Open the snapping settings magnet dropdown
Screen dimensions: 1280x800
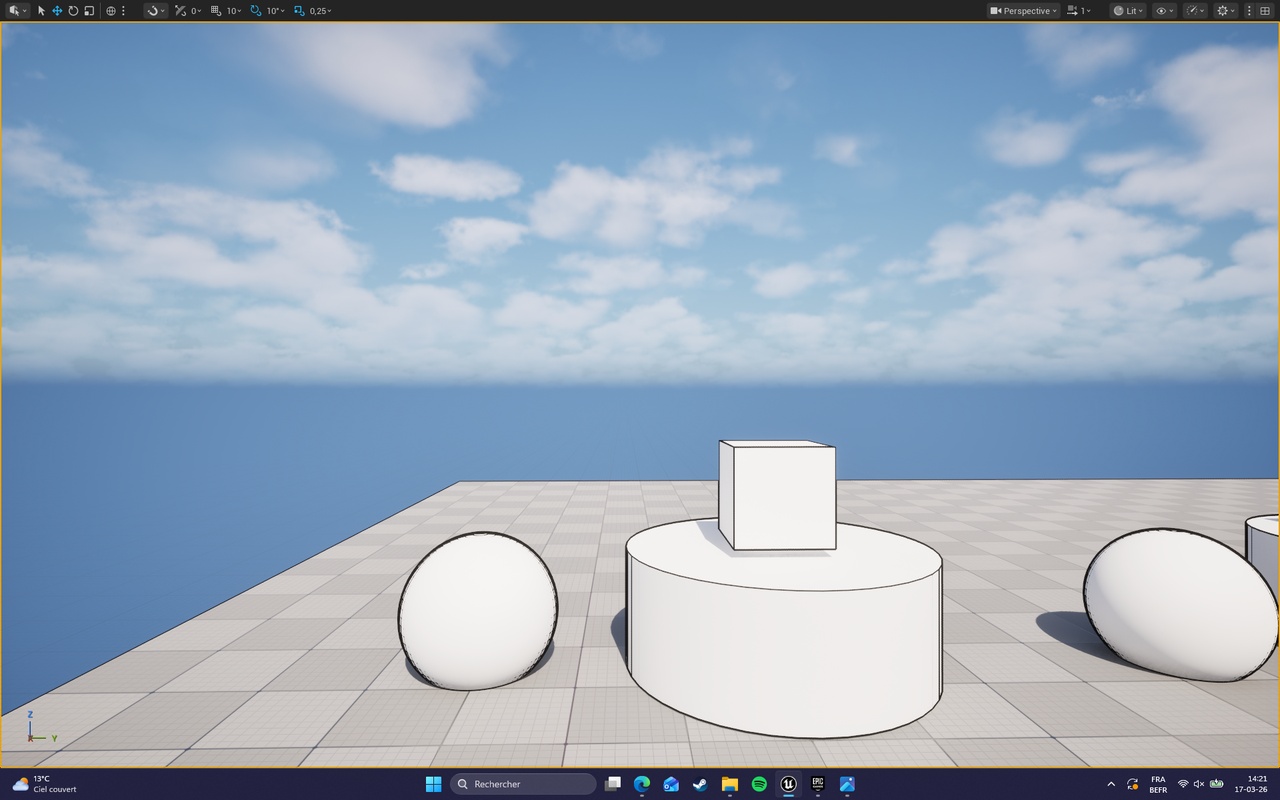[155, 10]
